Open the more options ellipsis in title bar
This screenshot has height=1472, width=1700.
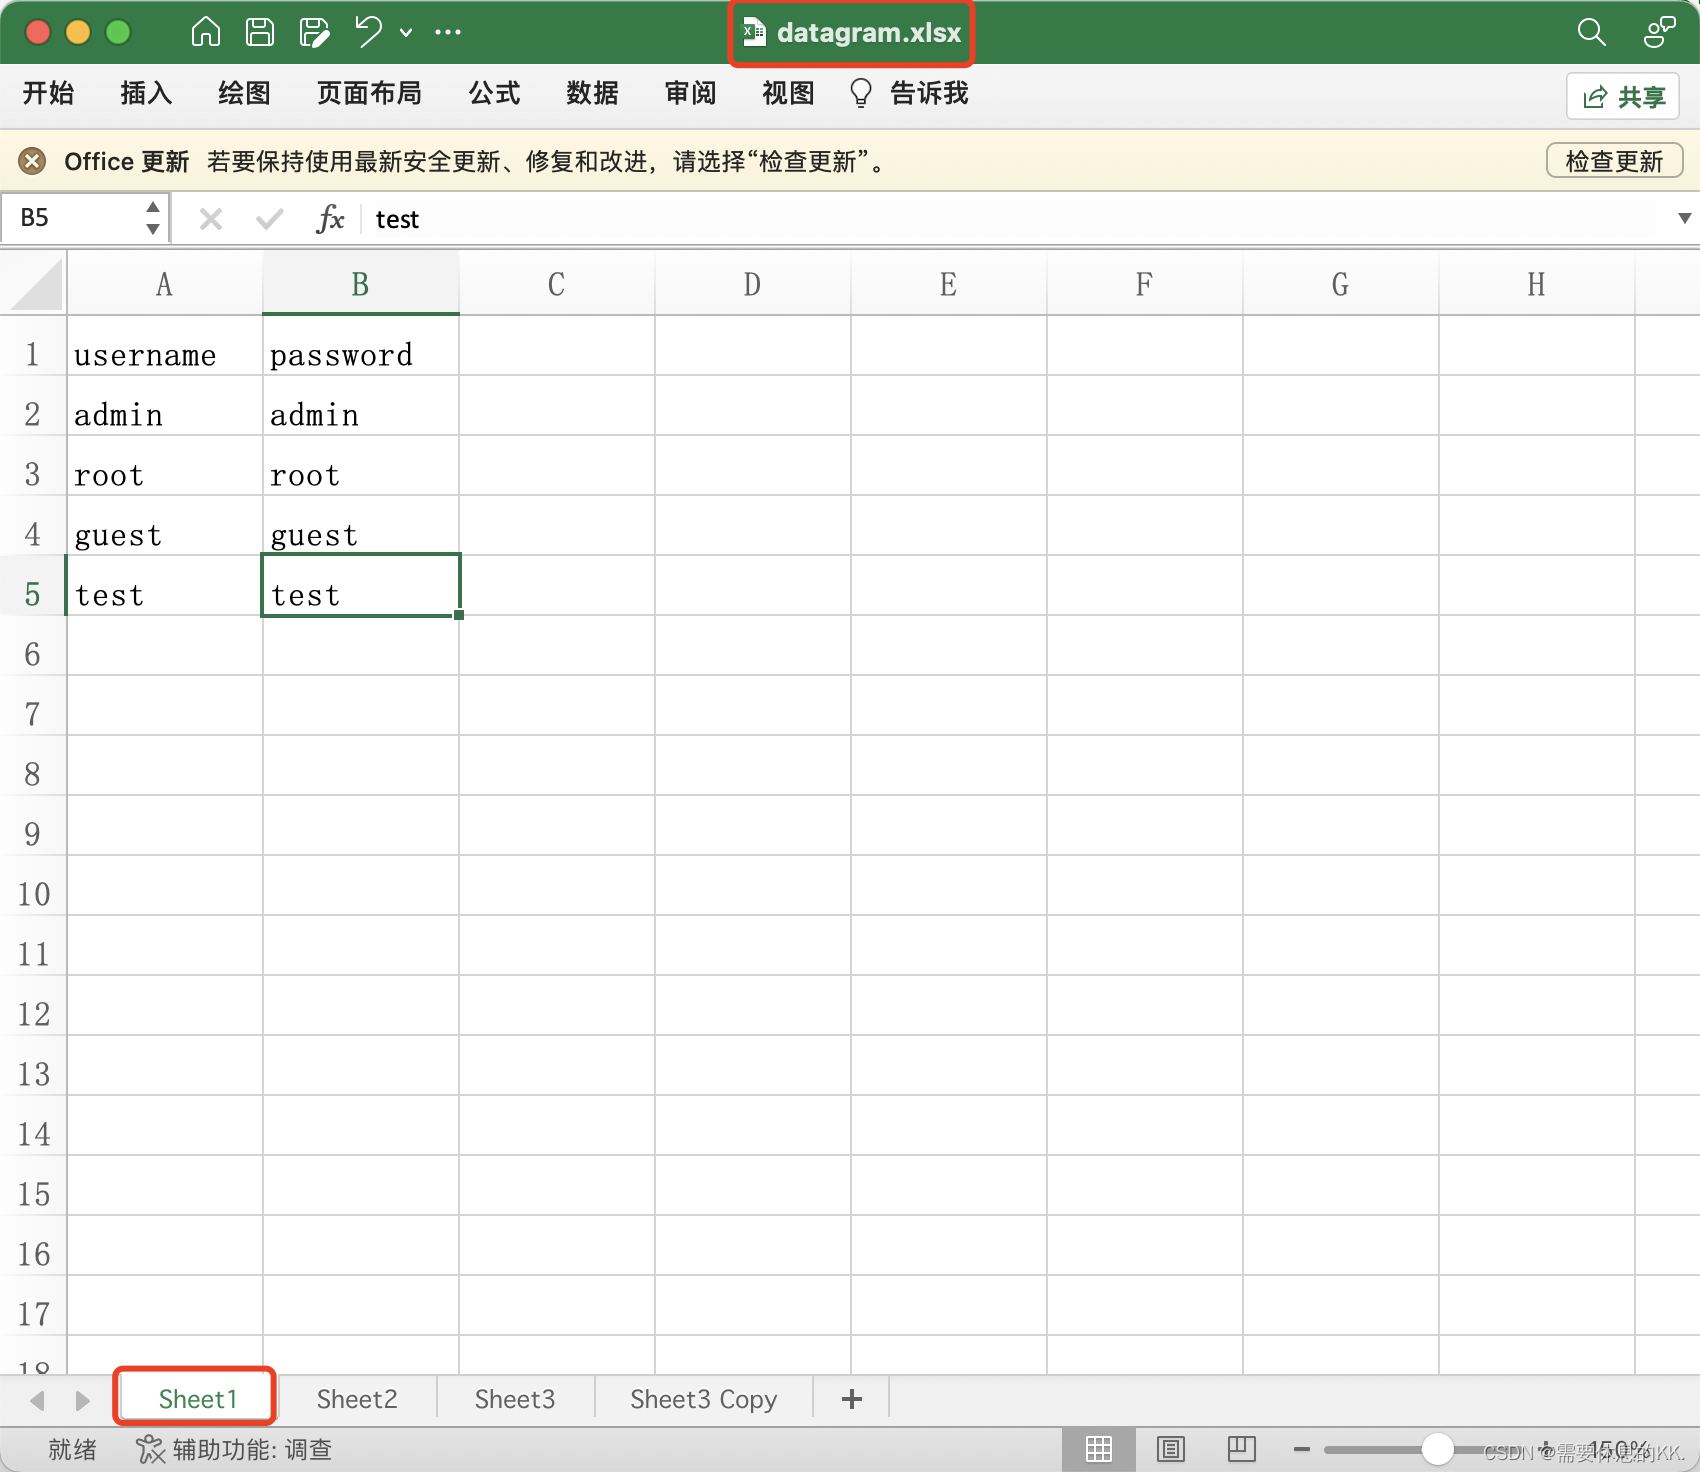(x=448, y=32)
